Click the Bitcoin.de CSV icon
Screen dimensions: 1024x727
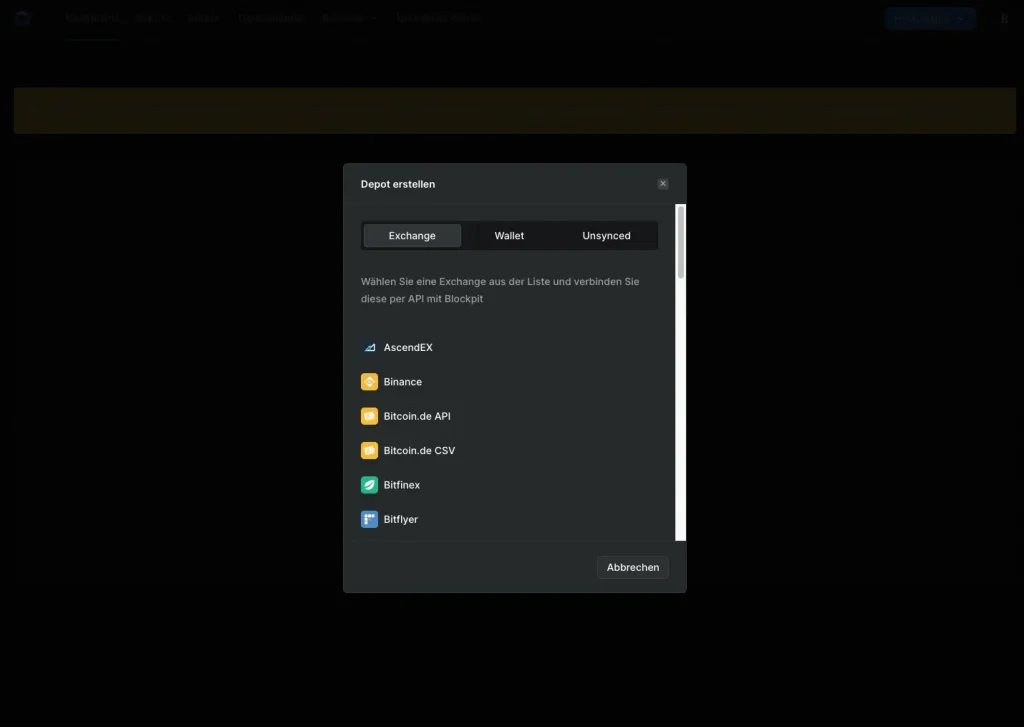tap(369, 451)
